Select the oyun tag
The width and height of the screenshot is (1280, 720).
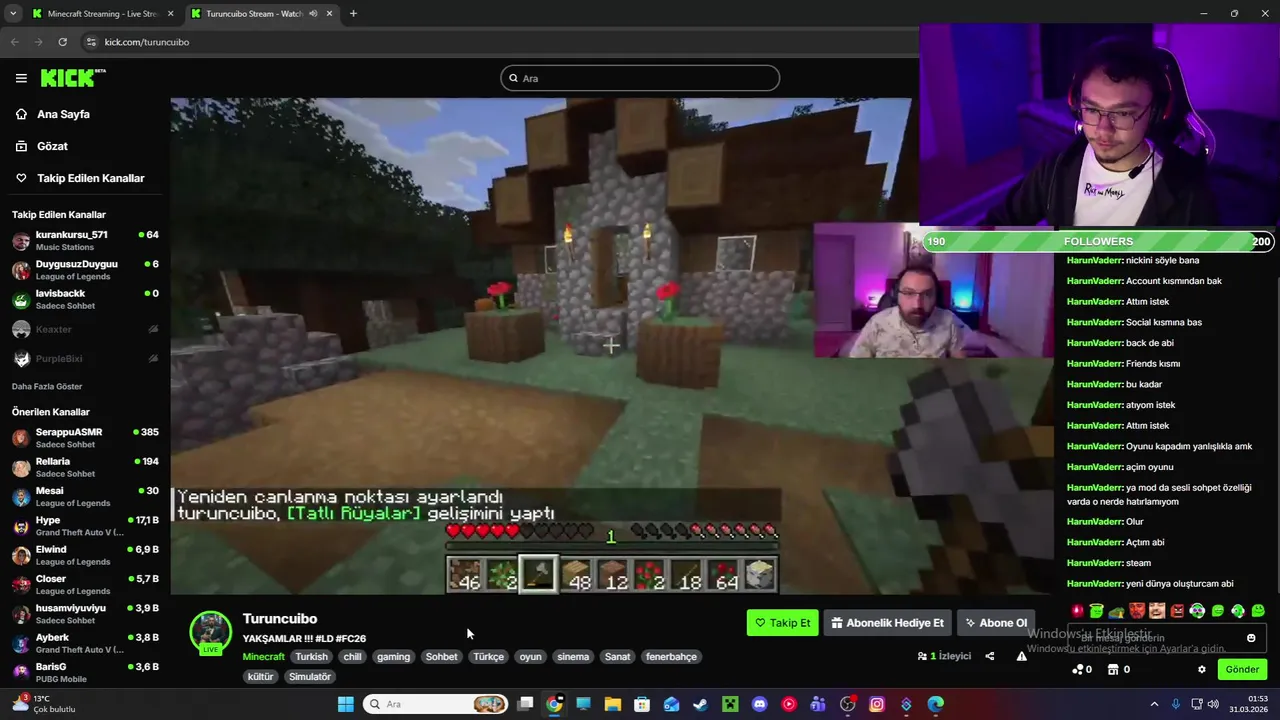[530, 657]
